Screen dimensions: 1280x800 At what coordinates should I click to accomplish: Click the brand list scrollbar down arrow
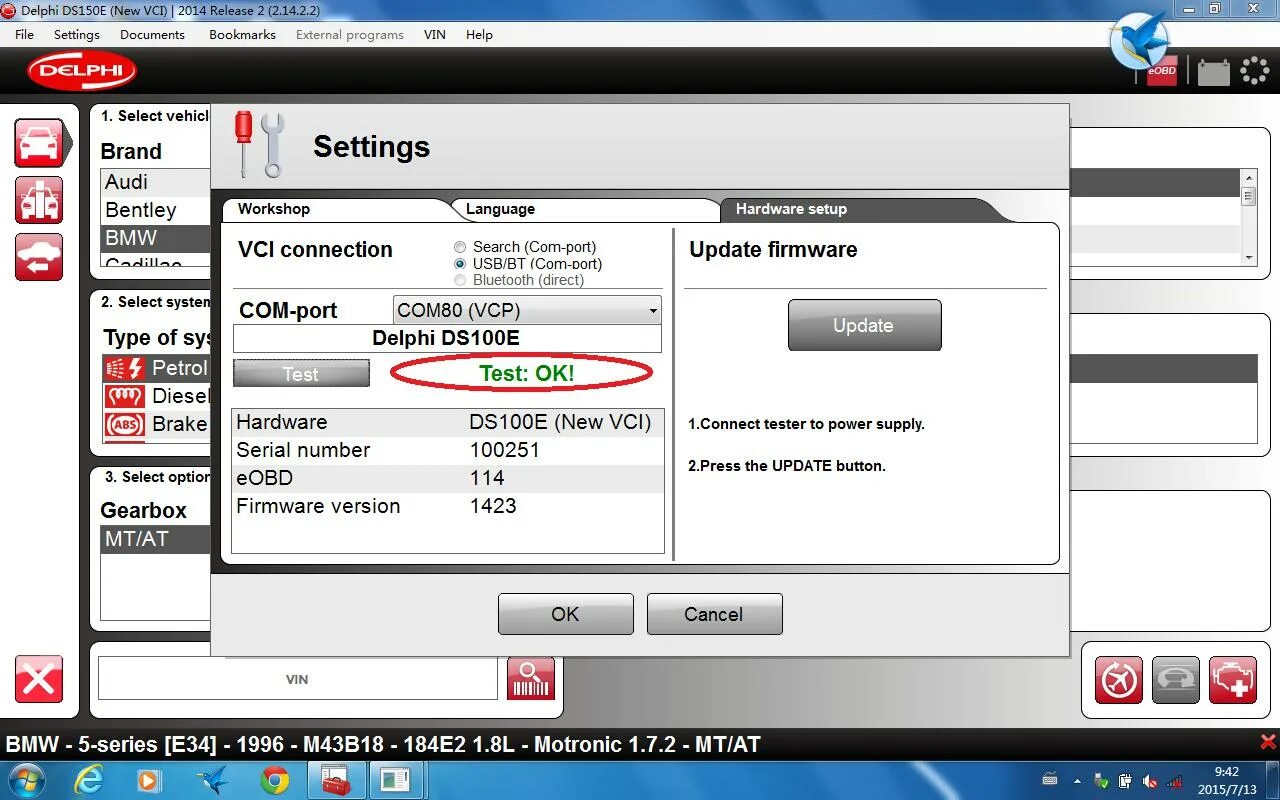1248,257
